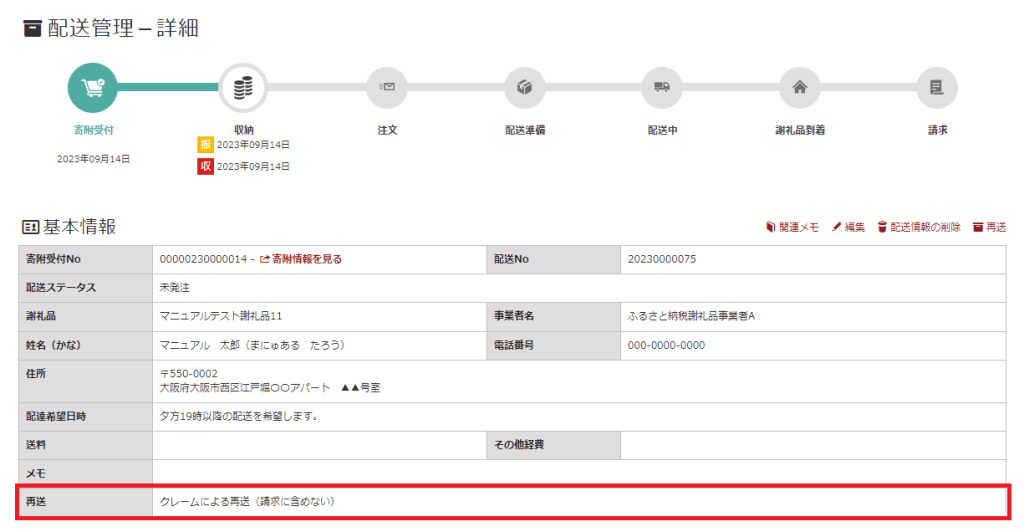Screen dimensions: 1024x532
Task: Click the 収納 coins step icon
Action: (243, 88)
